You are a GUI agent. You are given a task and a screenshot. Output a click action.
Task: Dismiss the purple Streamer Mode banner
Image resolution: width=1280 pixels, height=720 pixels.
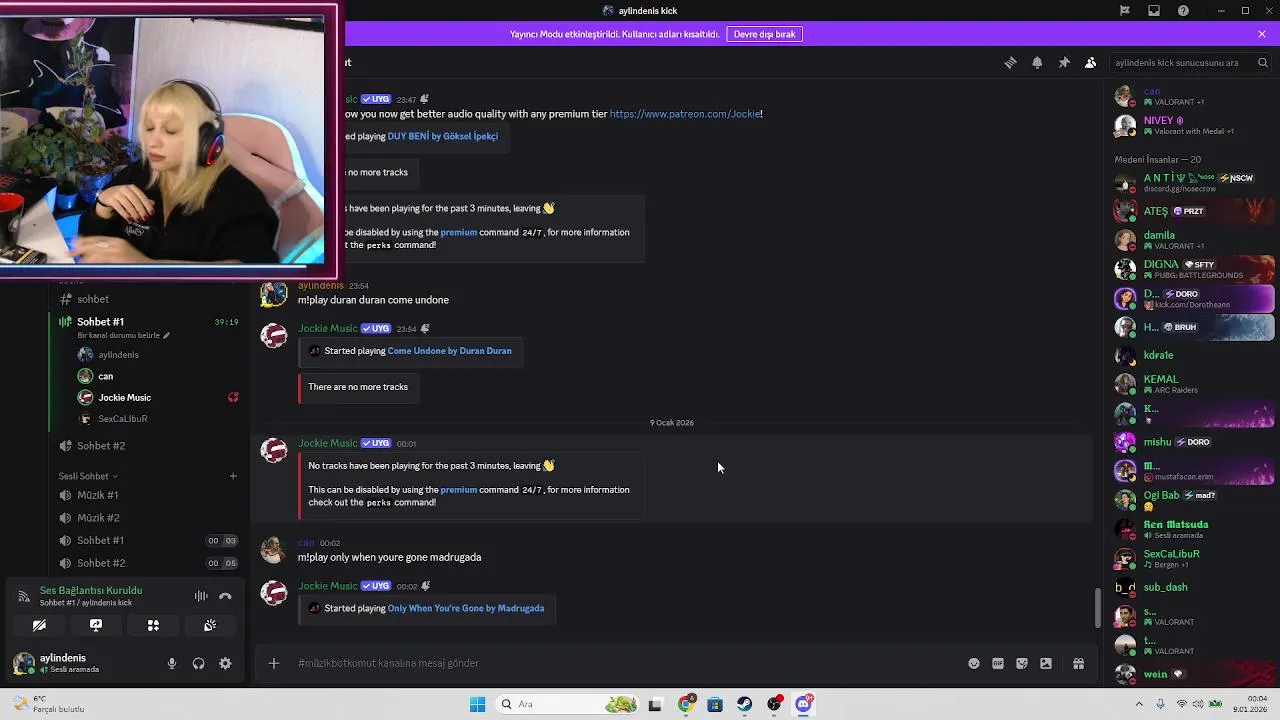coord(1262,34)
